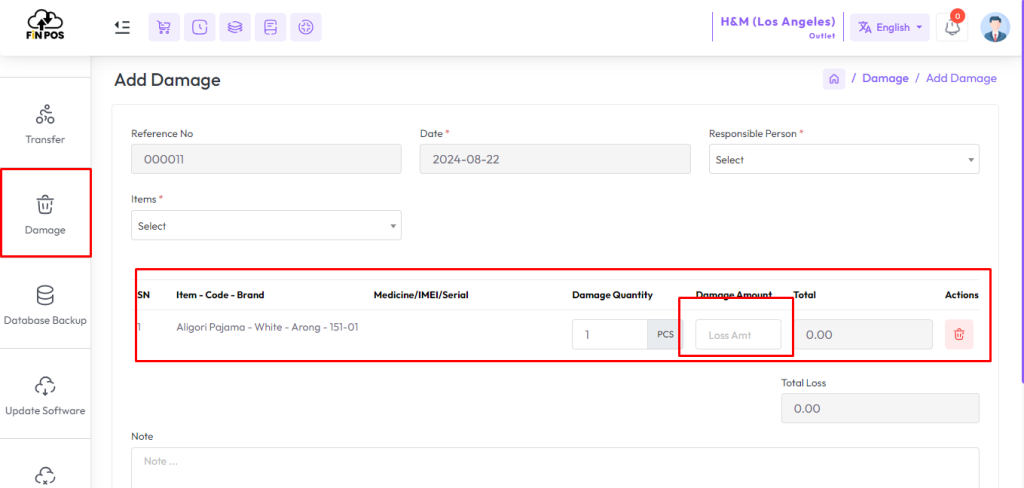Open Database Backup in the sidebar
Screen dimensions: 1024x488
[45, 304]
